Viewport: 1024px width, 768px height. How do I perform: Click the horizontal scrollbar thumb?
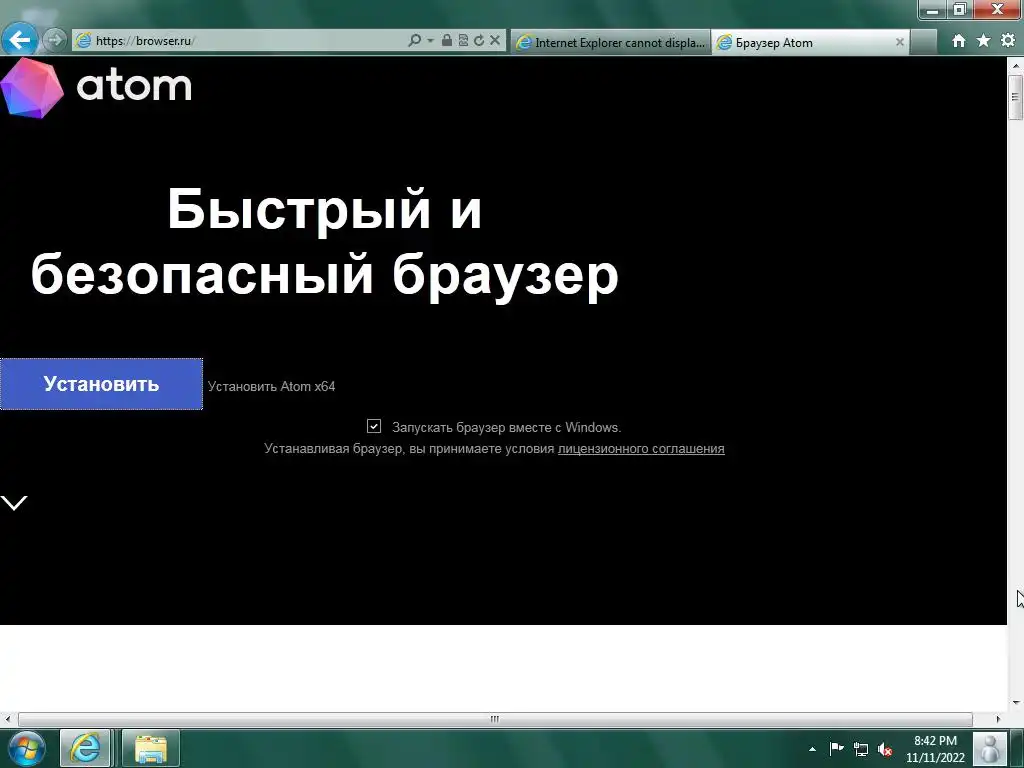[x=495, y=719]
